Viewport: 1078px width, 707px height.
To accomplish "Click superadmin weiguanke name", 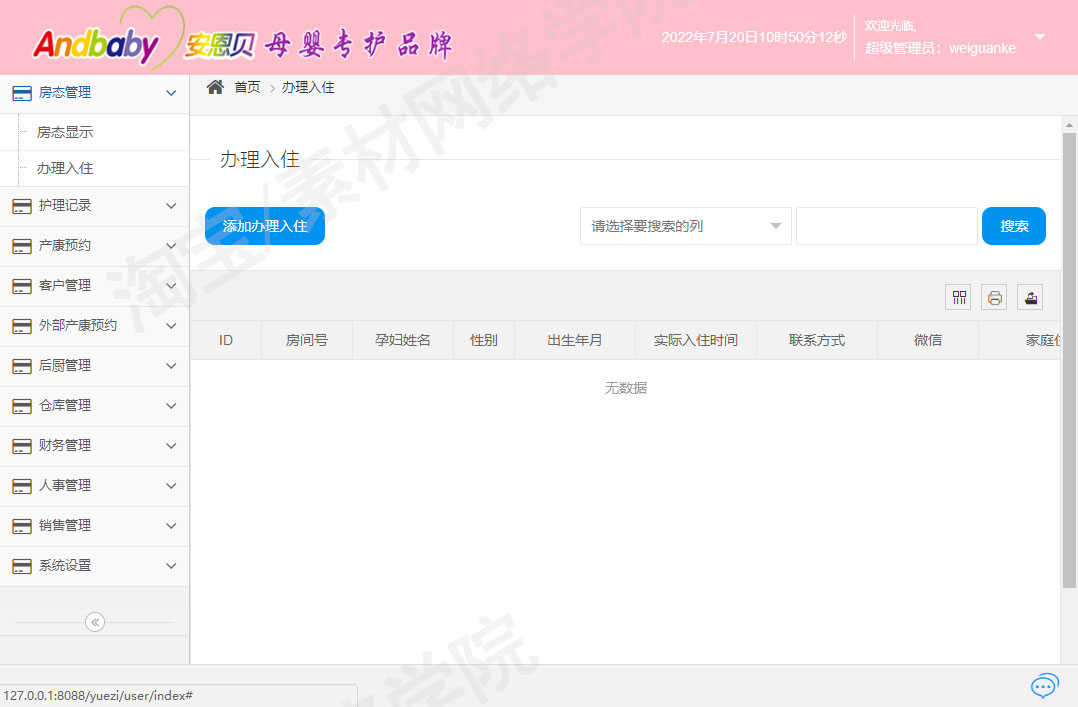I will (940, 48).
